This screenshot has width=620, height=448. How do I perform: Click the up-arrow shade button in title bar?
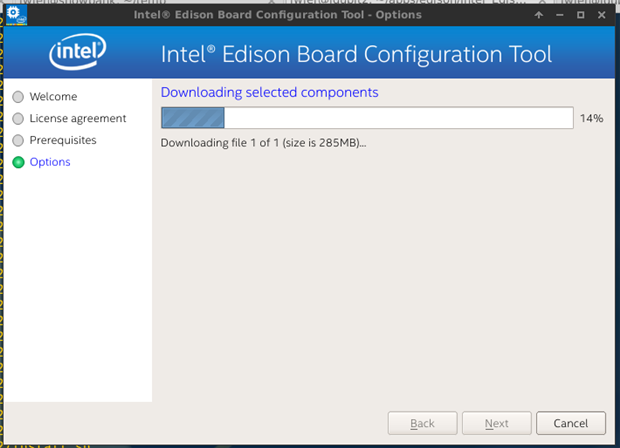pos(539,15)
